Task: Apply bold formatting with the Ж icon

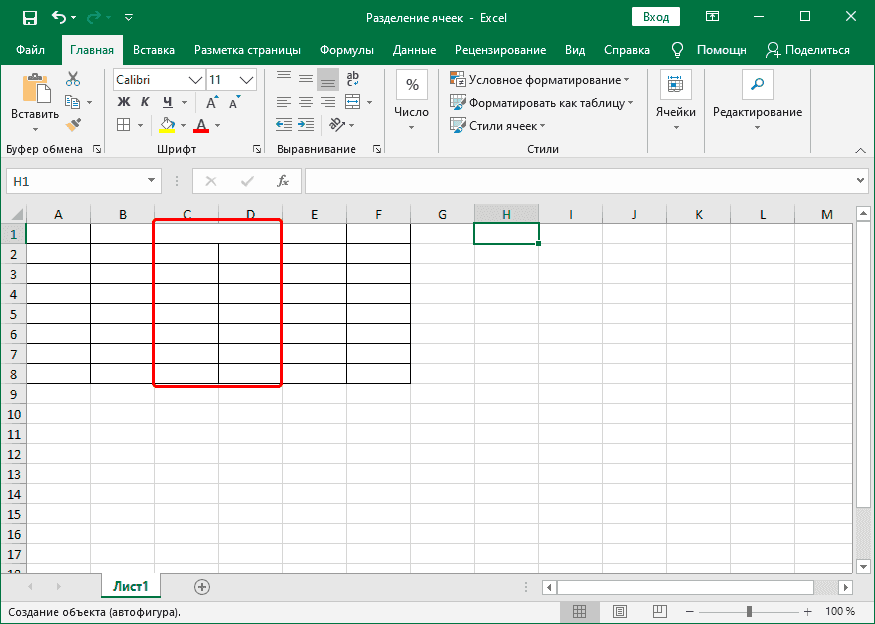Action: (122, 102)
